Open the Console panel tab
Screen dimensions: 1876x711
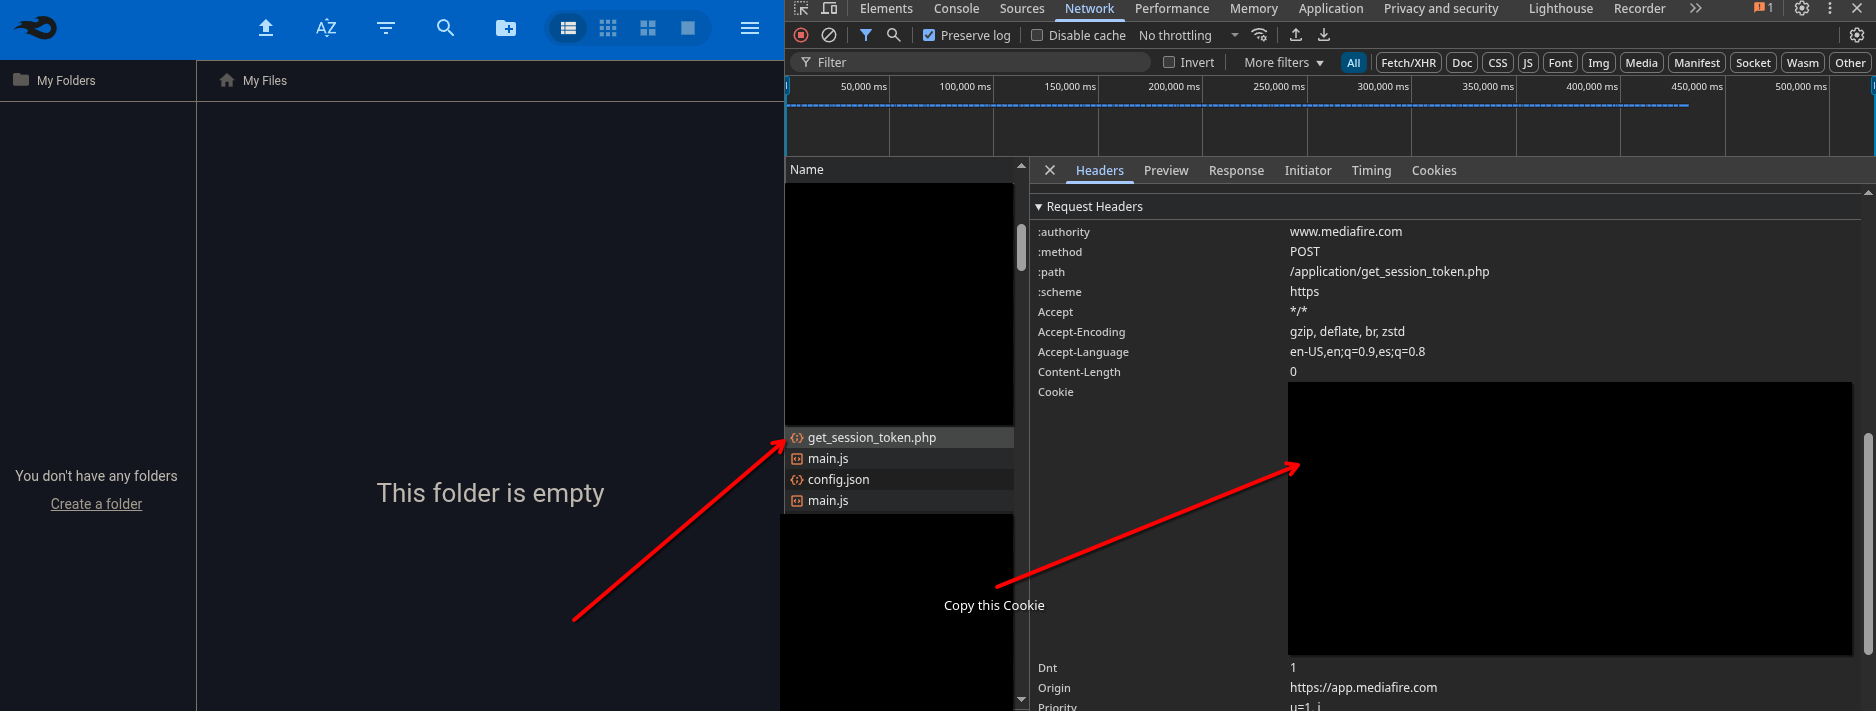956,9
